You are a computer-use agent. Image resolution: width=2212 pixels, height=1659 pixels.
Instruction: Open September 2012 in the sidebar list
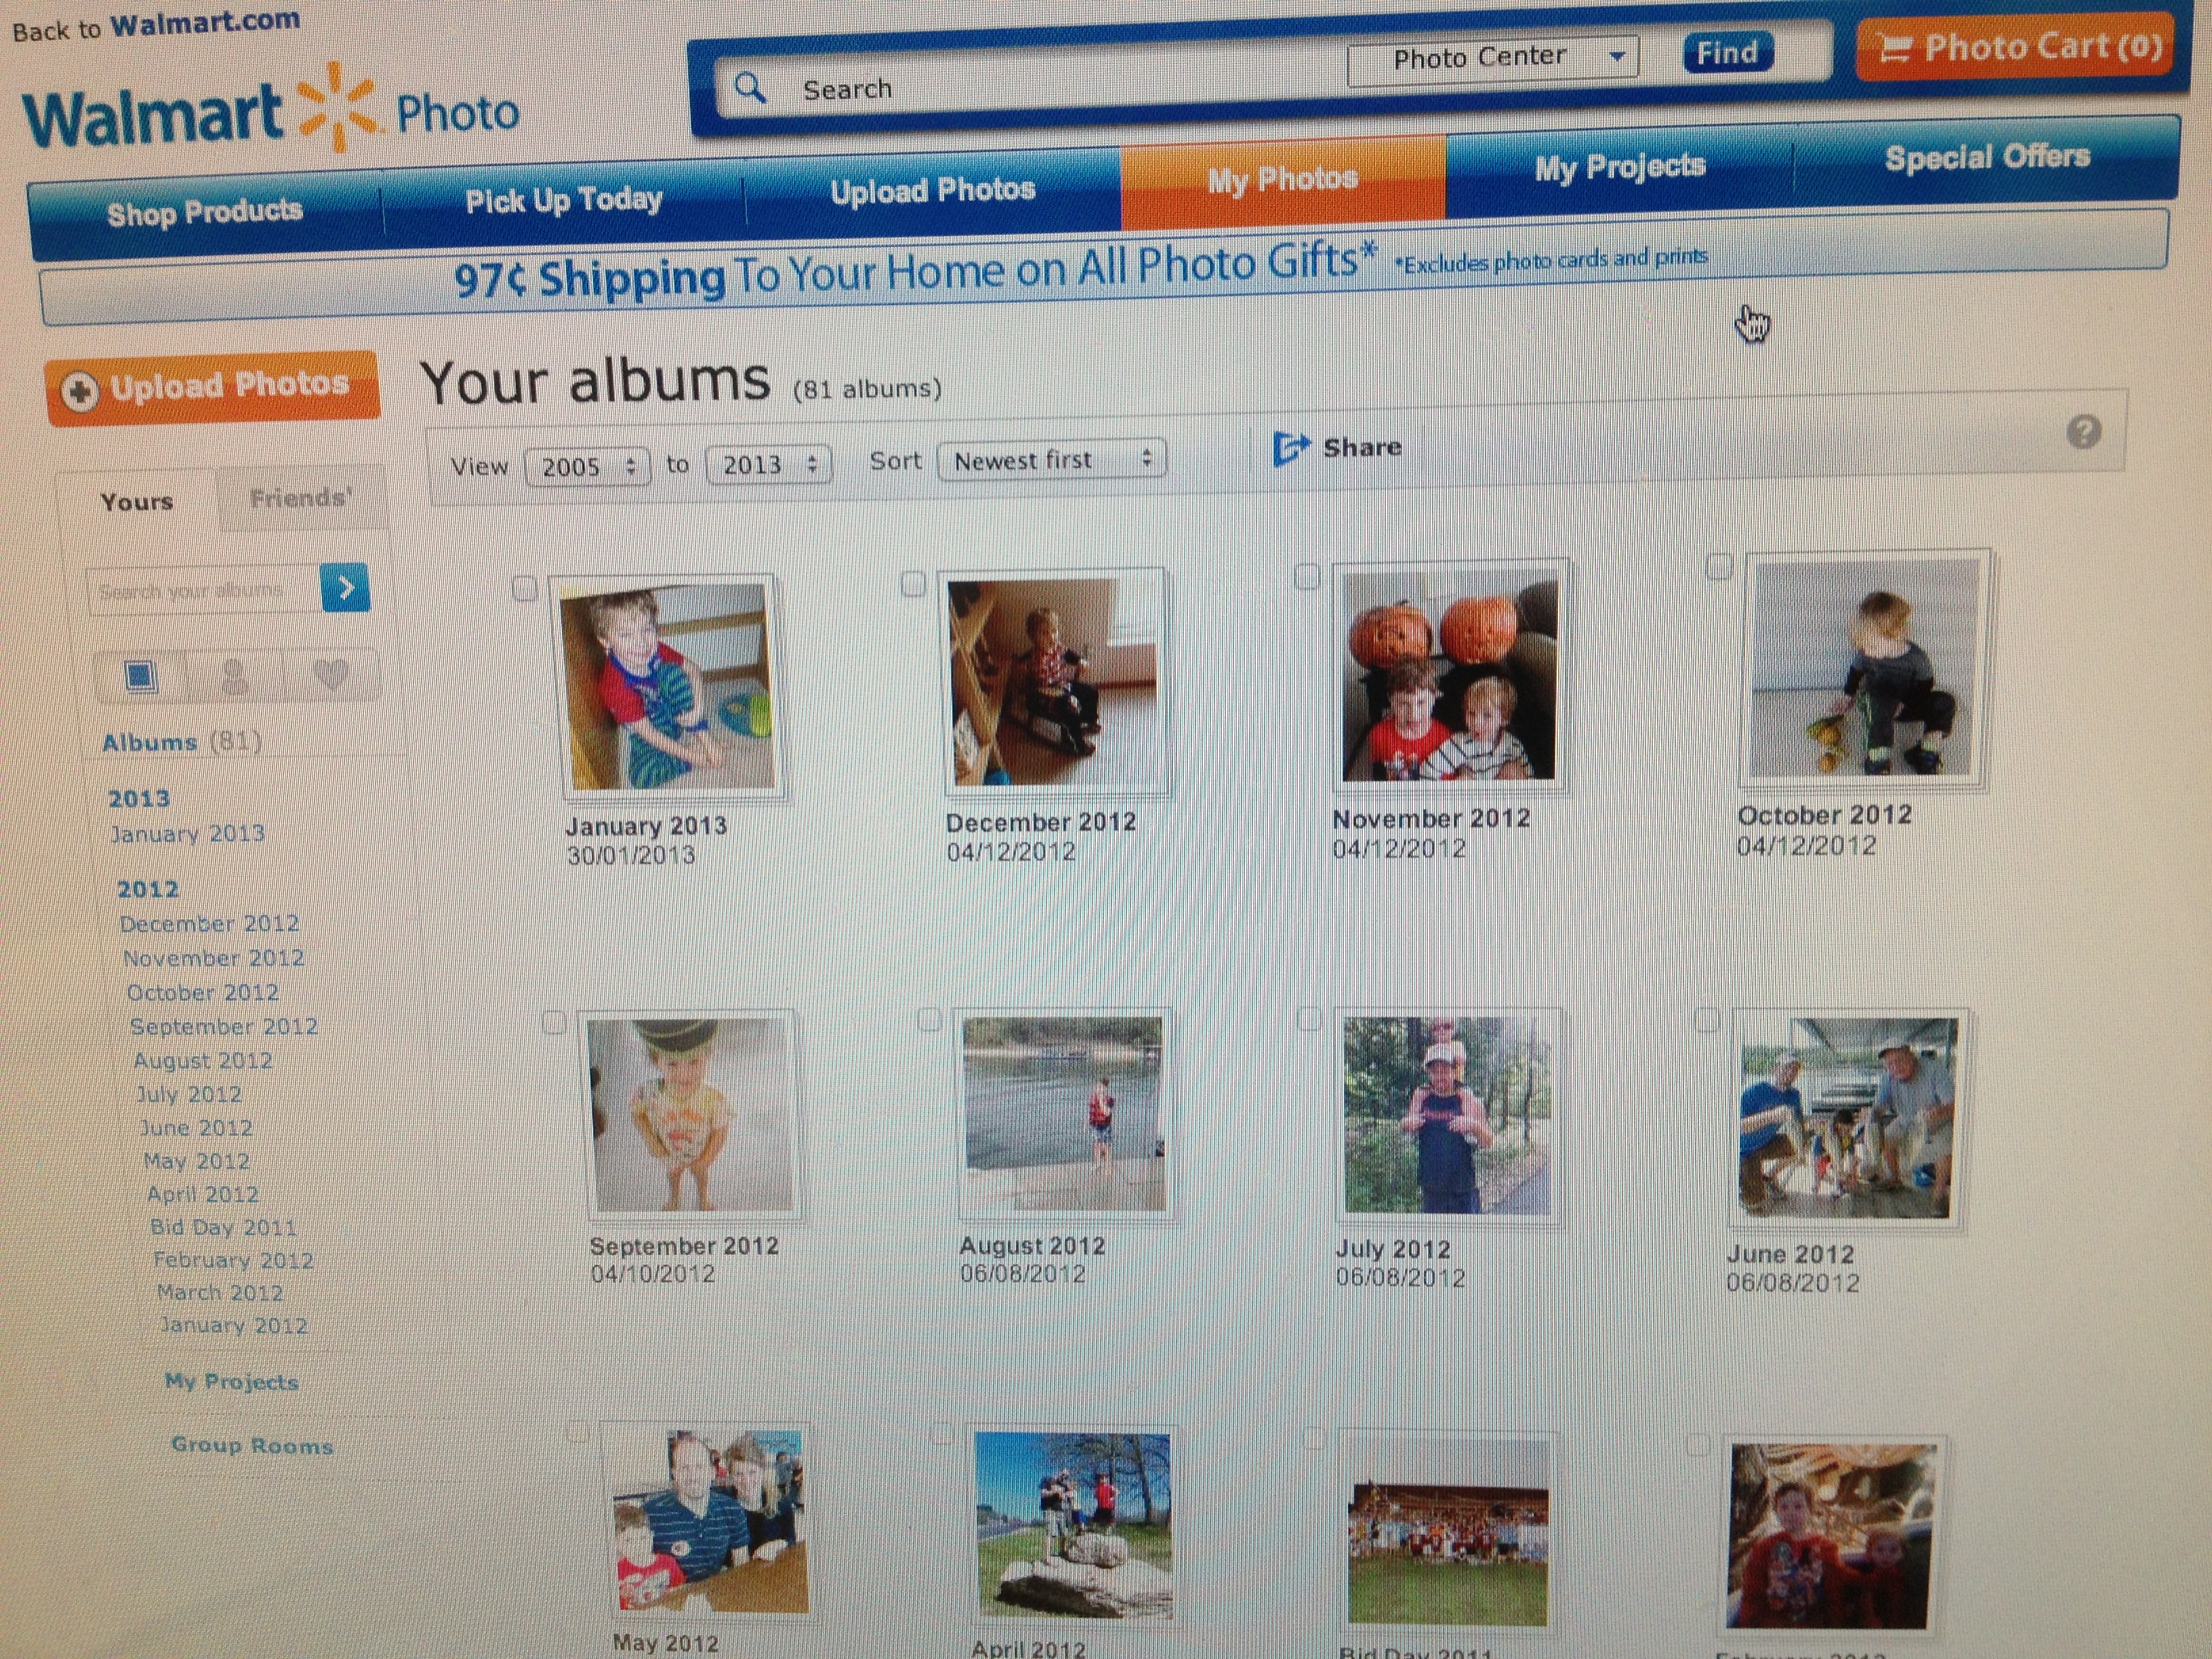[x=224, y=1027]
